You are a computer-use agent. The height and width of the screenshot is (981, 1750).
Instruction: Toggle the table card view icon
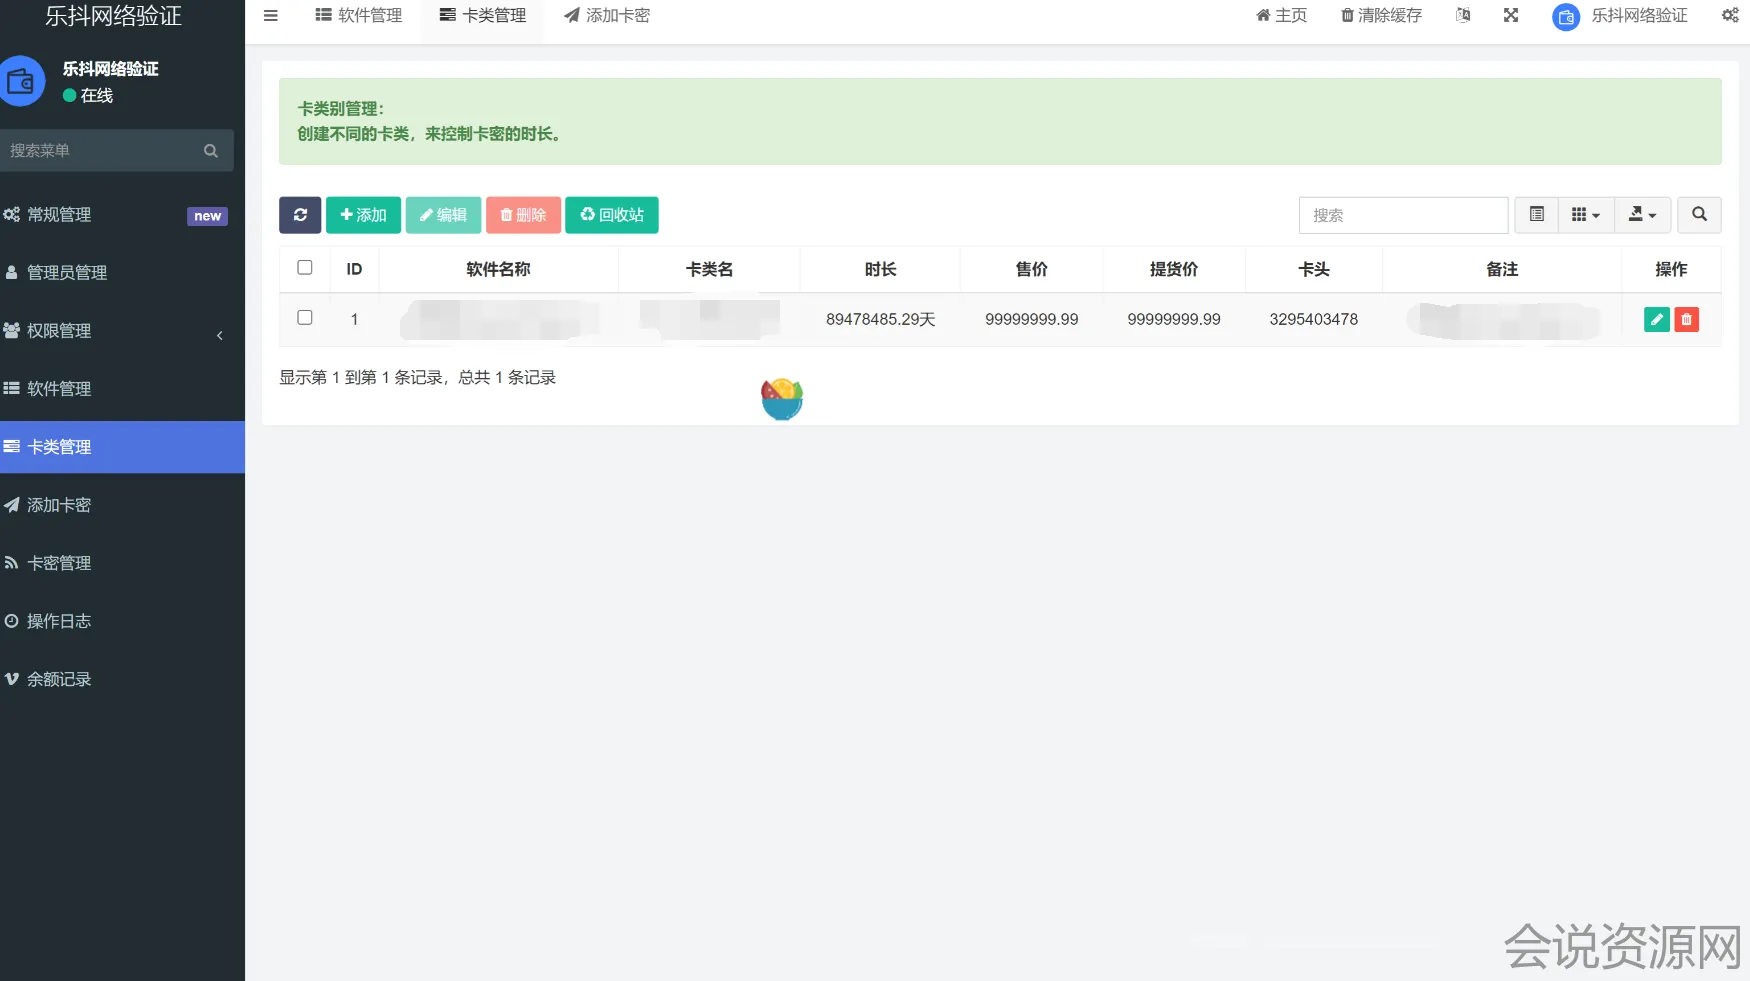point(1536,215)
